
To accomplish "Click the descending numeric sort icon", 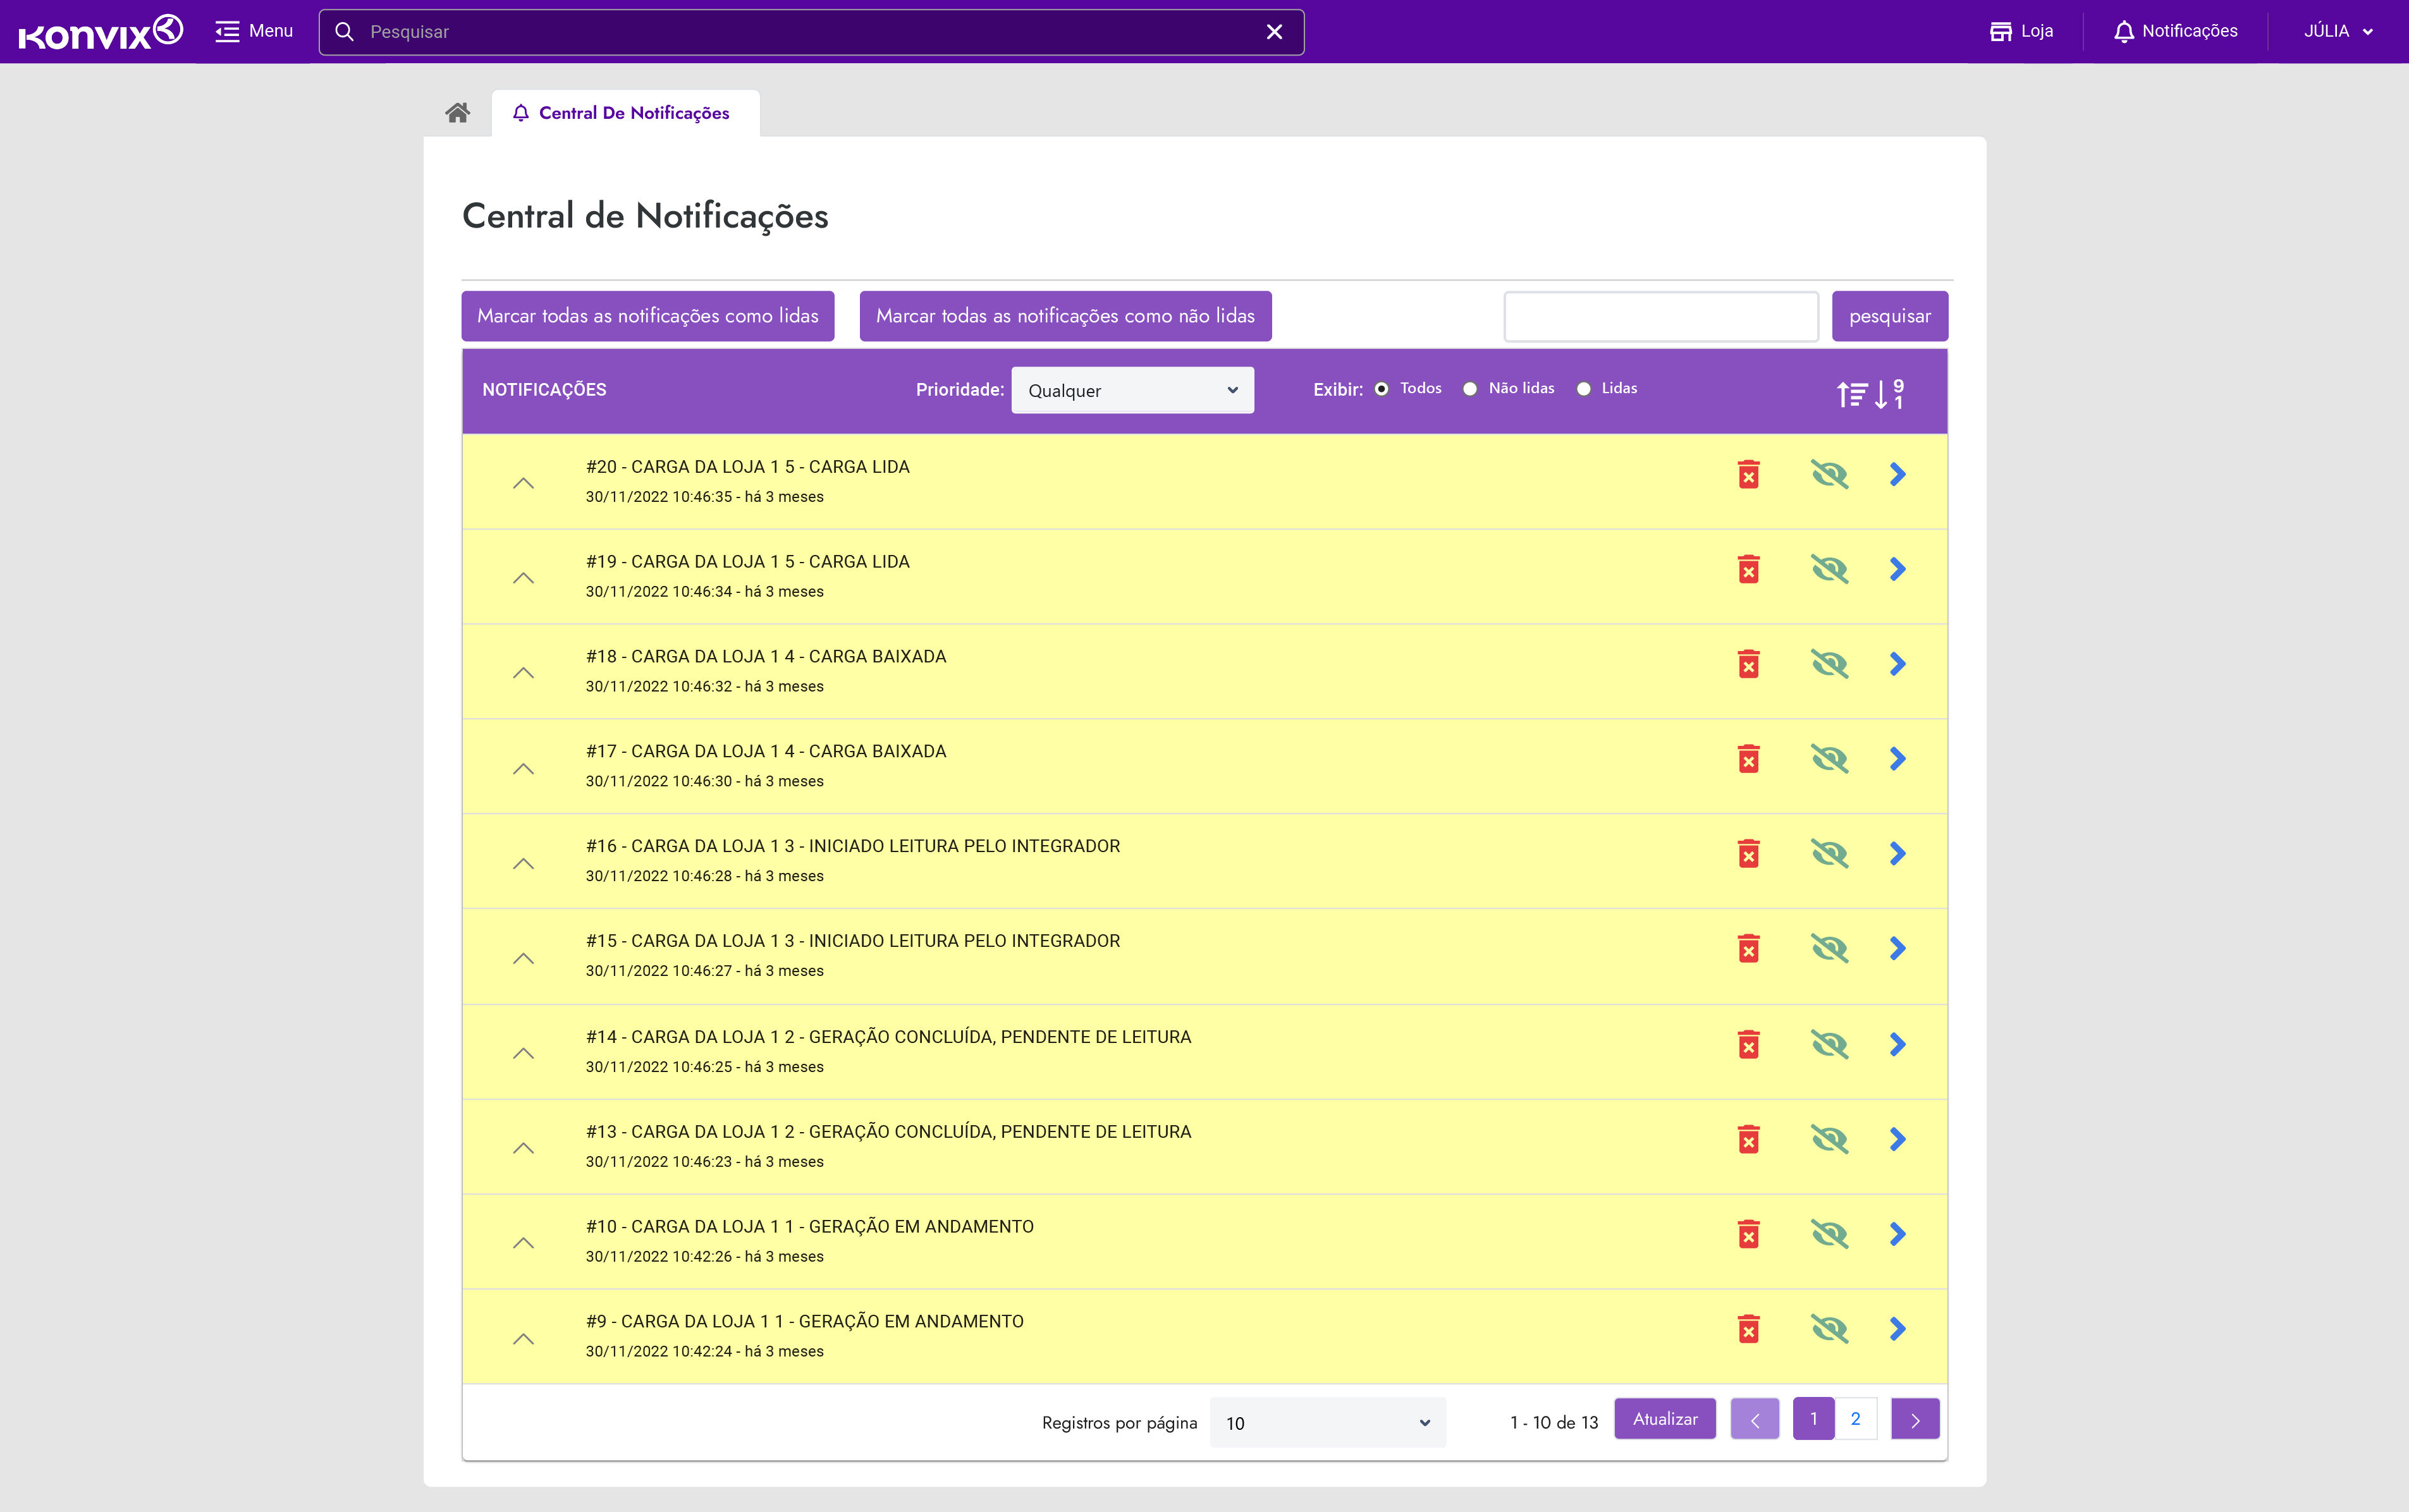I will click(x=1889, y=394).
